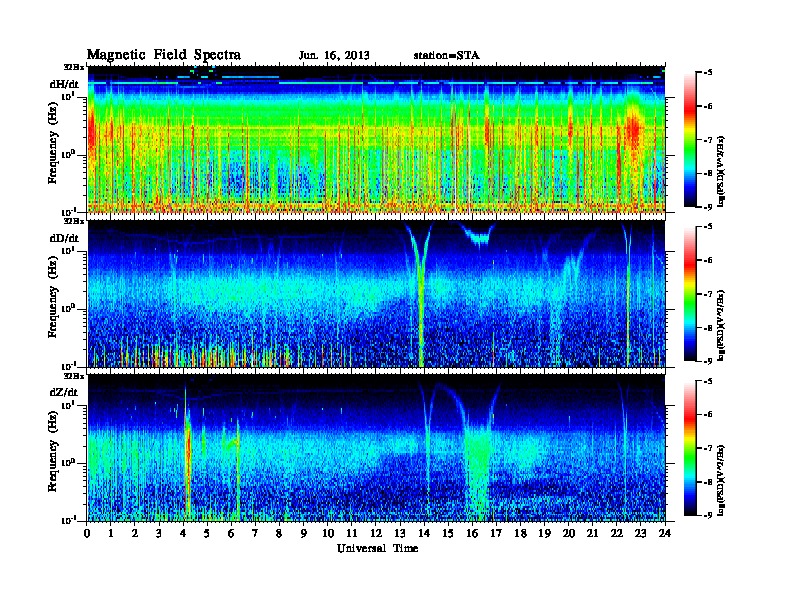This screenshot has height=612, width=792.
Task: Click the 'Magnetic Field Spectra' title
Action: tap(164, 55)
